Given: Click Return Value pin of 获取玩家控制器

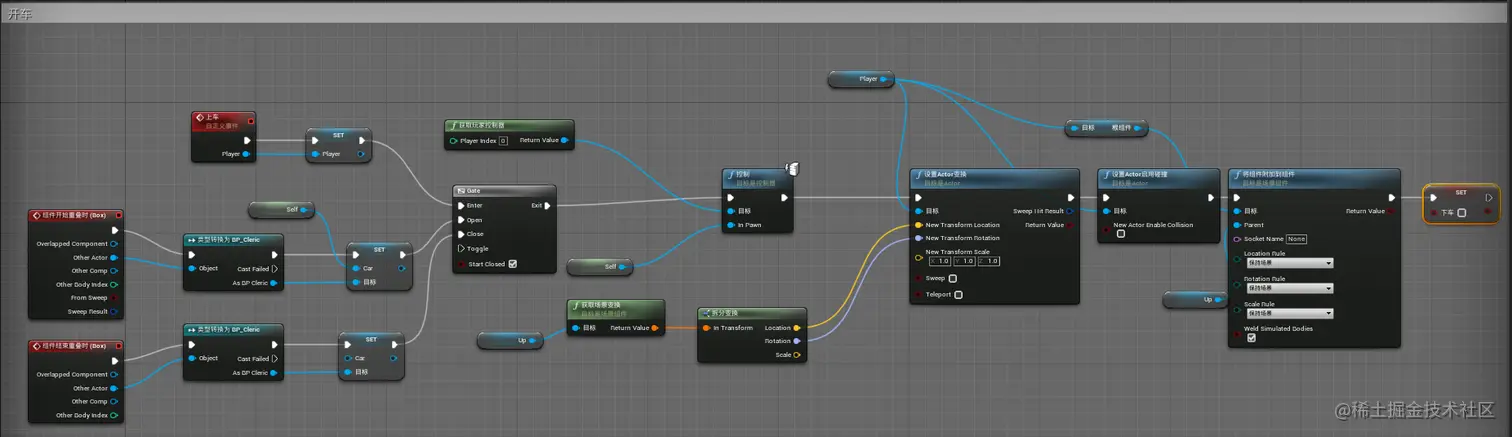Looking at the screenshot, I should click(565, 140).
